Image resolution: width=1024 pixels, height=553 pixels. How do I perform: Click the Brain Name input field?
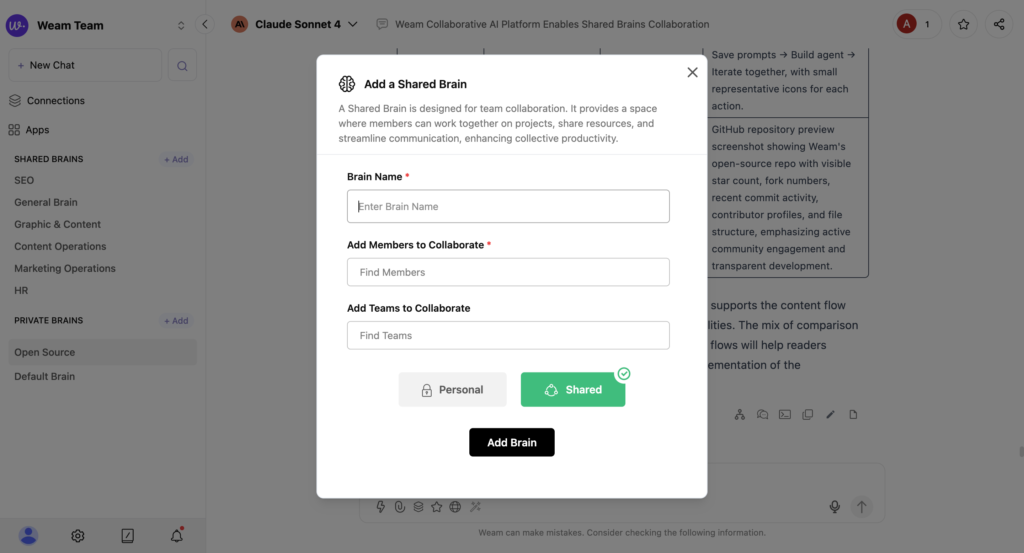(x=508, y=206)
